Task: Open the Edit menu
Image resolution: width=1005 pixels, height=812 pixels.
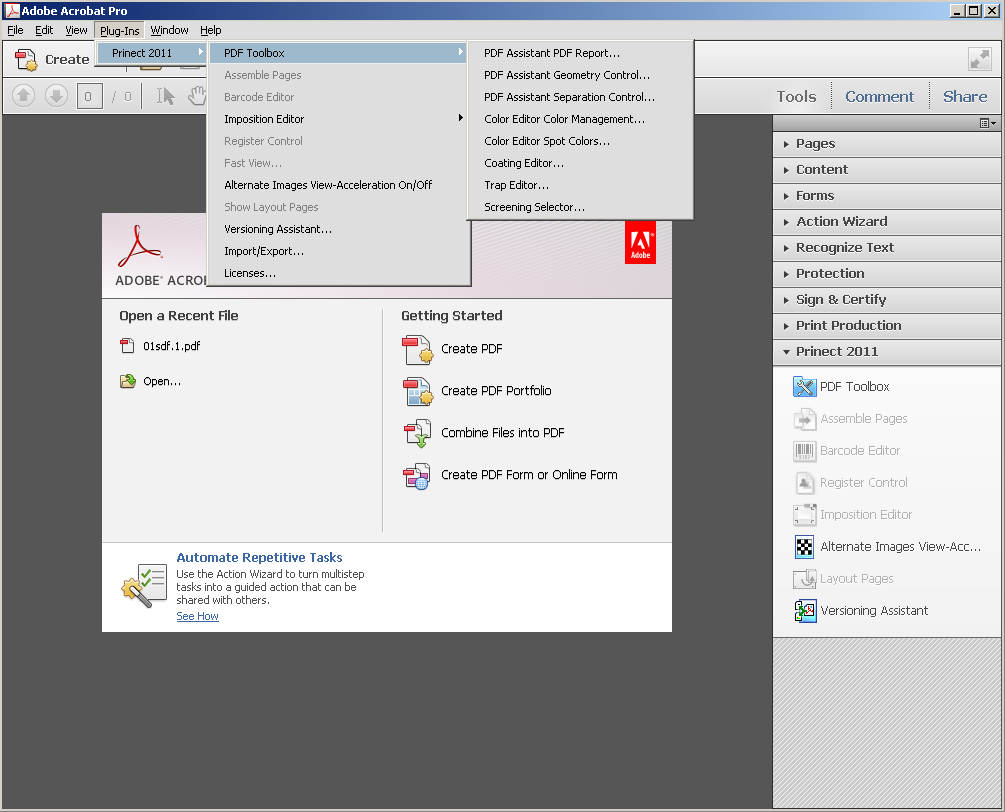Action: (44, 30)
